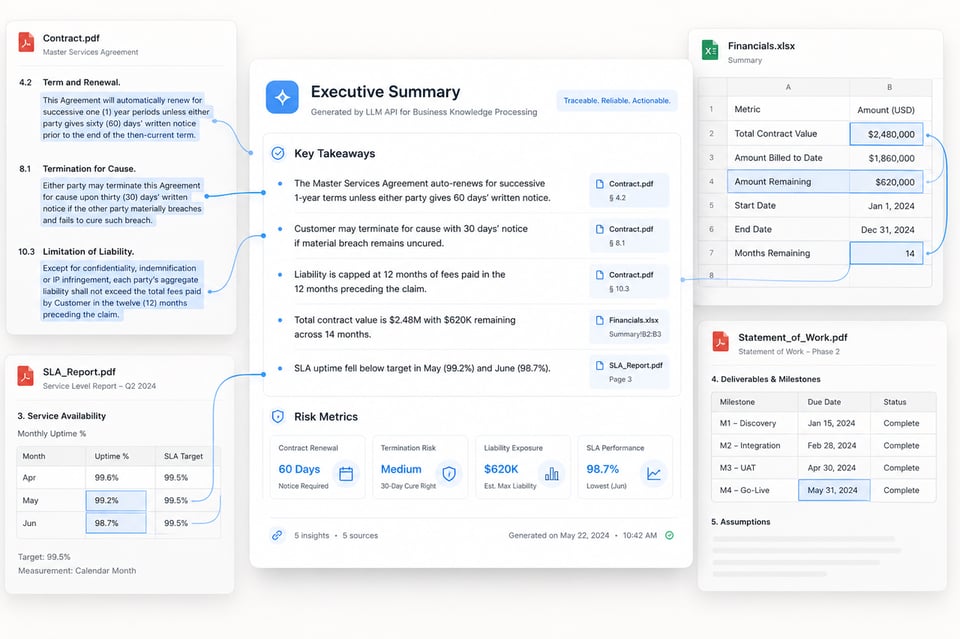The height and width of the screenshot is (639, 960).
Task: Select cell $1,860,000 in Financials.xlsx
Action: point(886,158)
